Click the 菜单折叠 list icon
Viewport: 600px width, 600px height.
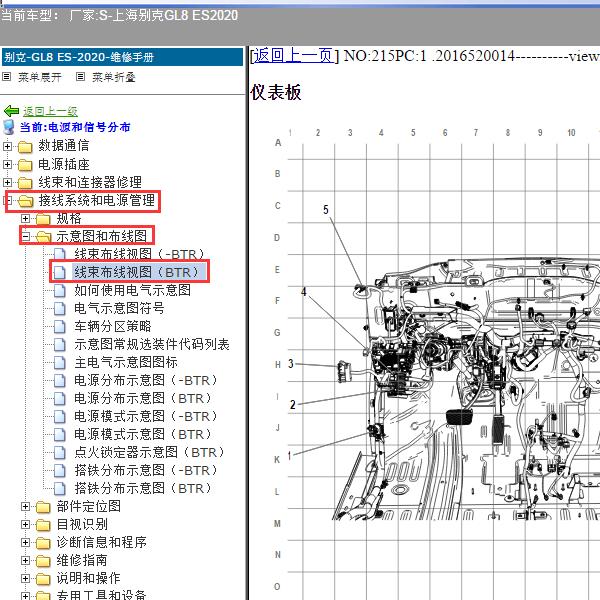80,77
